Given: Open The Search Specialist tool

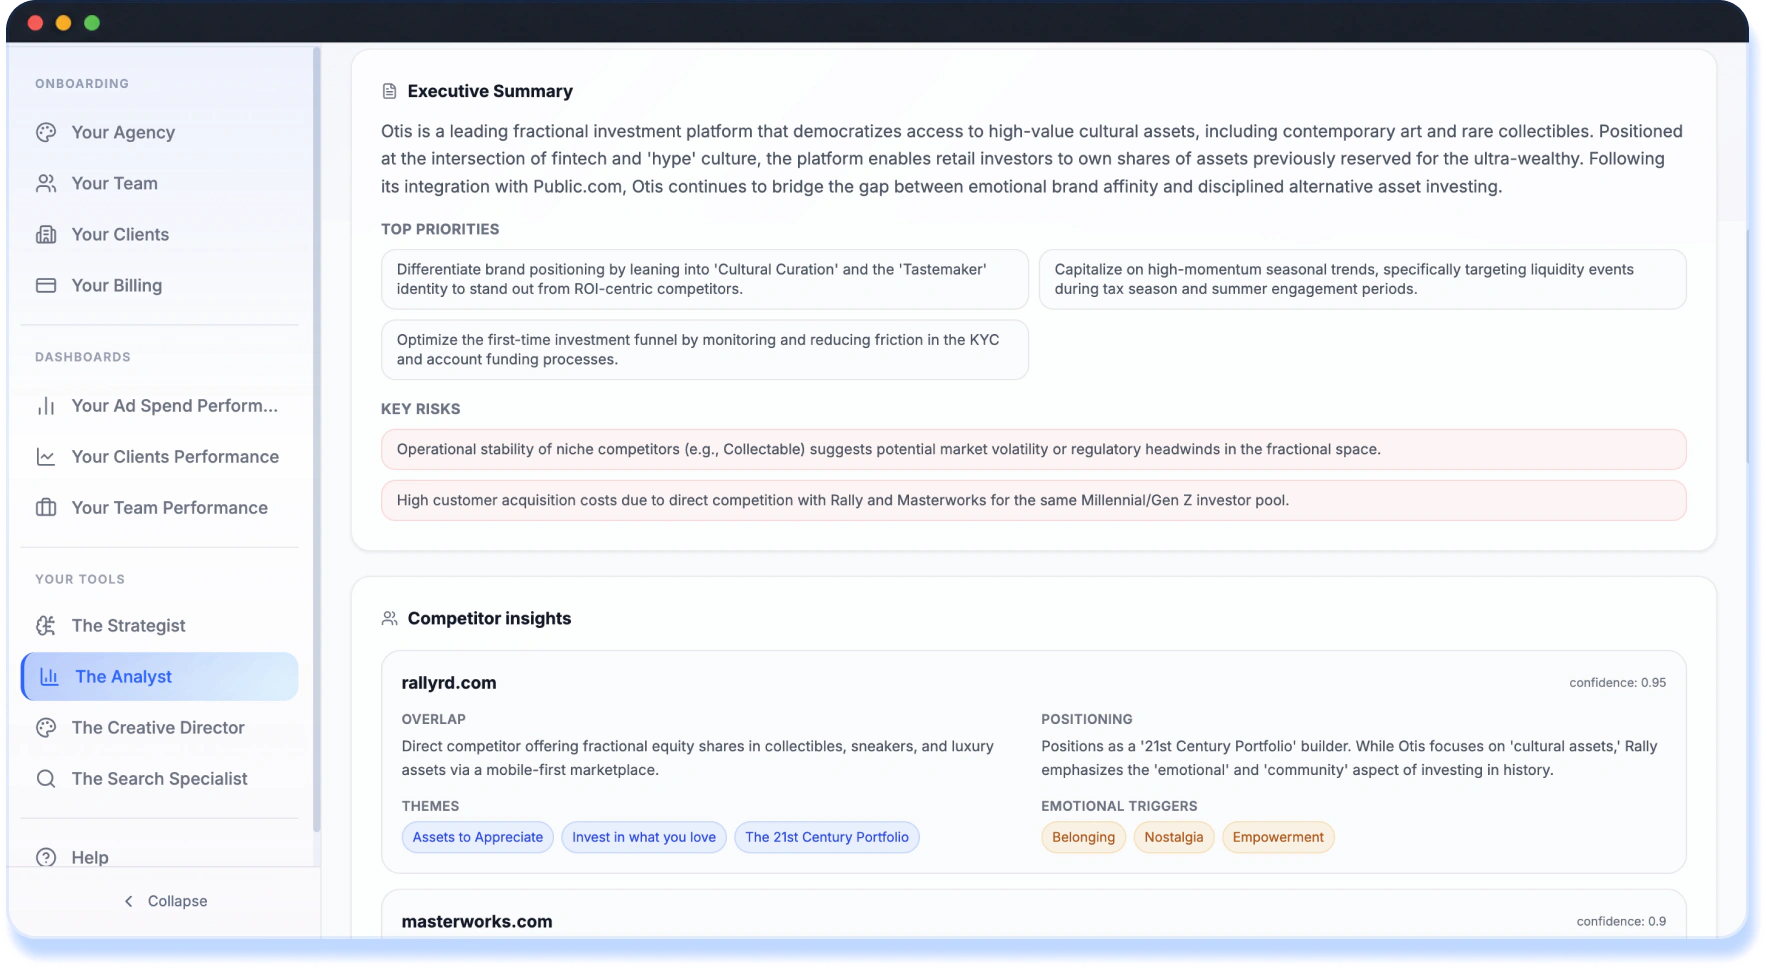Looking at the screenshot, I should (159, 778).
